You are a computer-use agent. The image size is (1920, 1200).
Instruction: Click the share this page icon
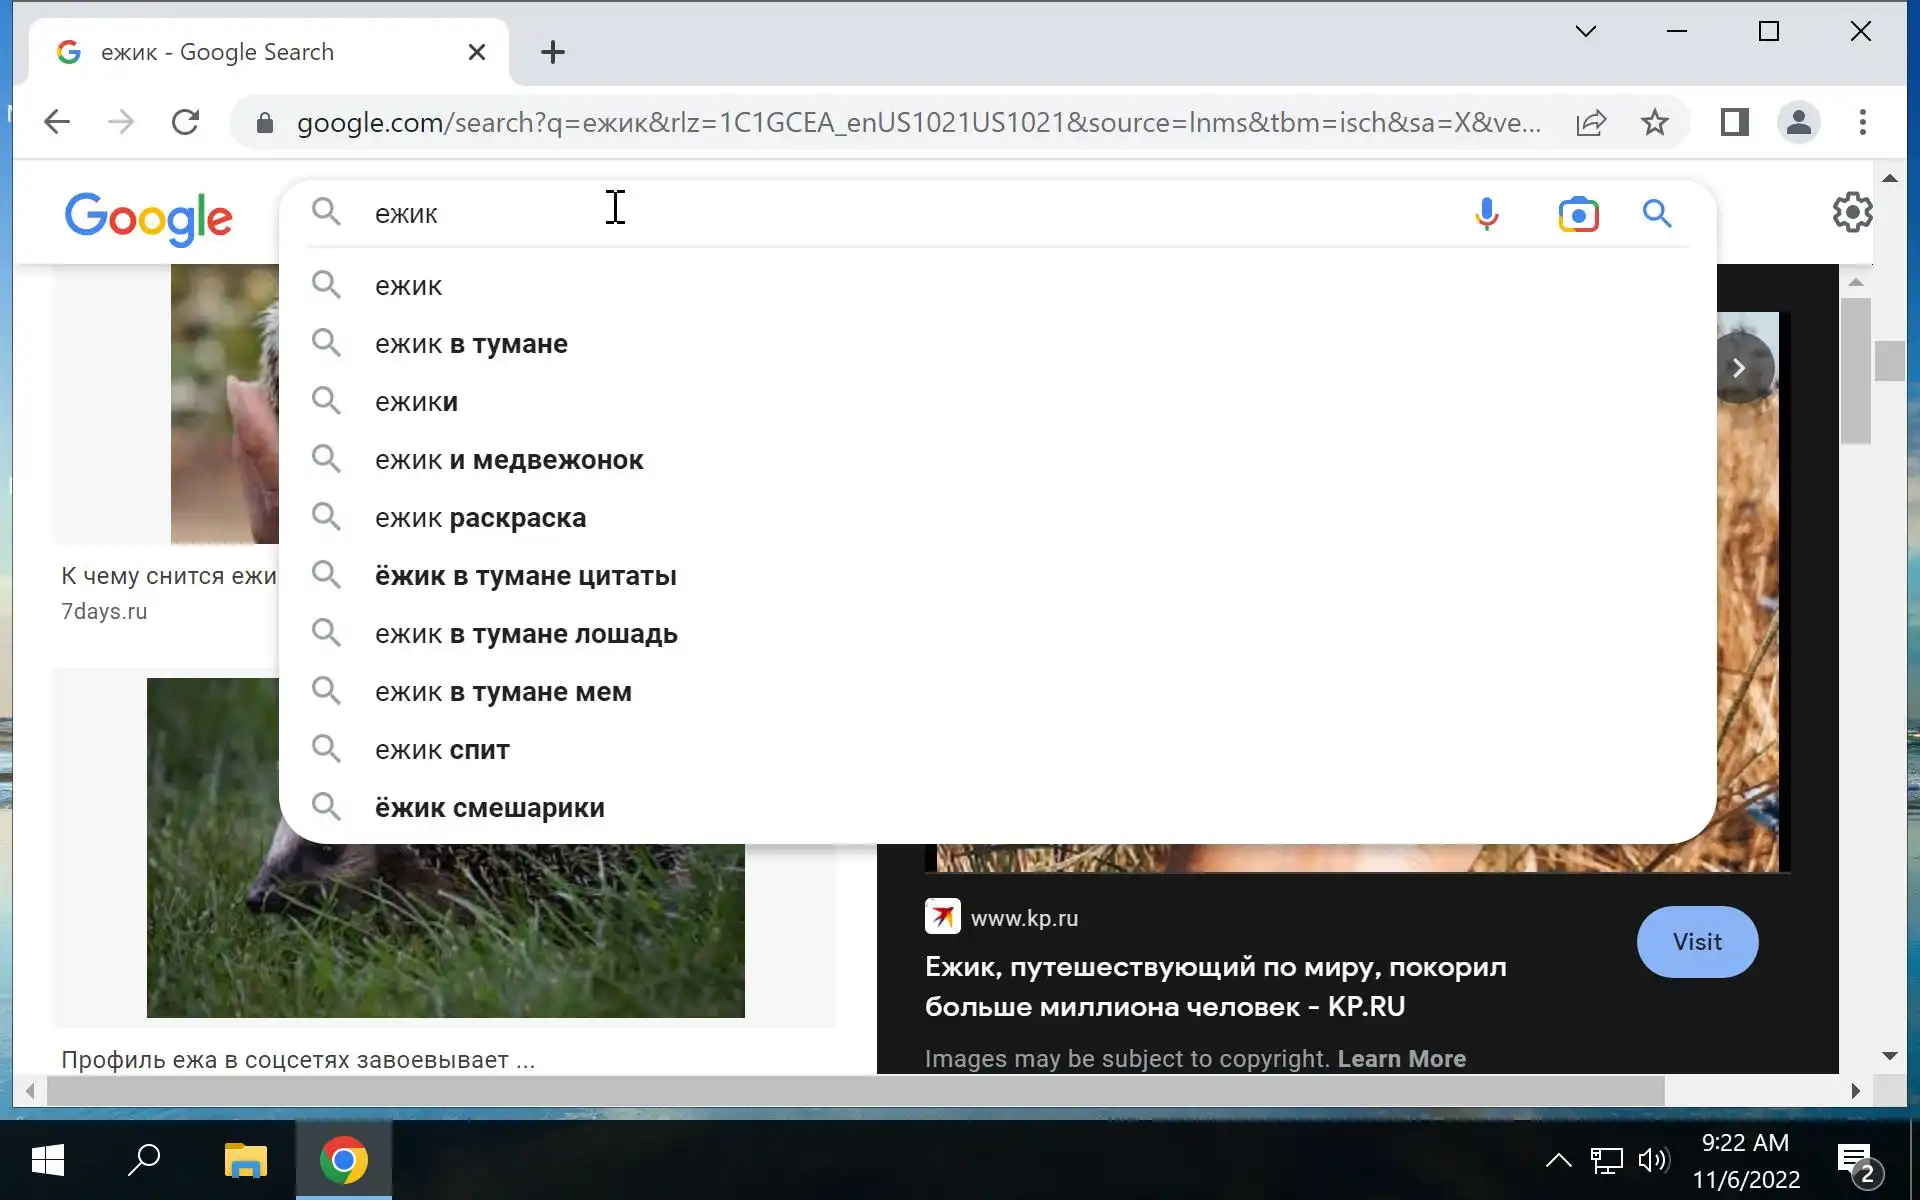coord(1591,123)
